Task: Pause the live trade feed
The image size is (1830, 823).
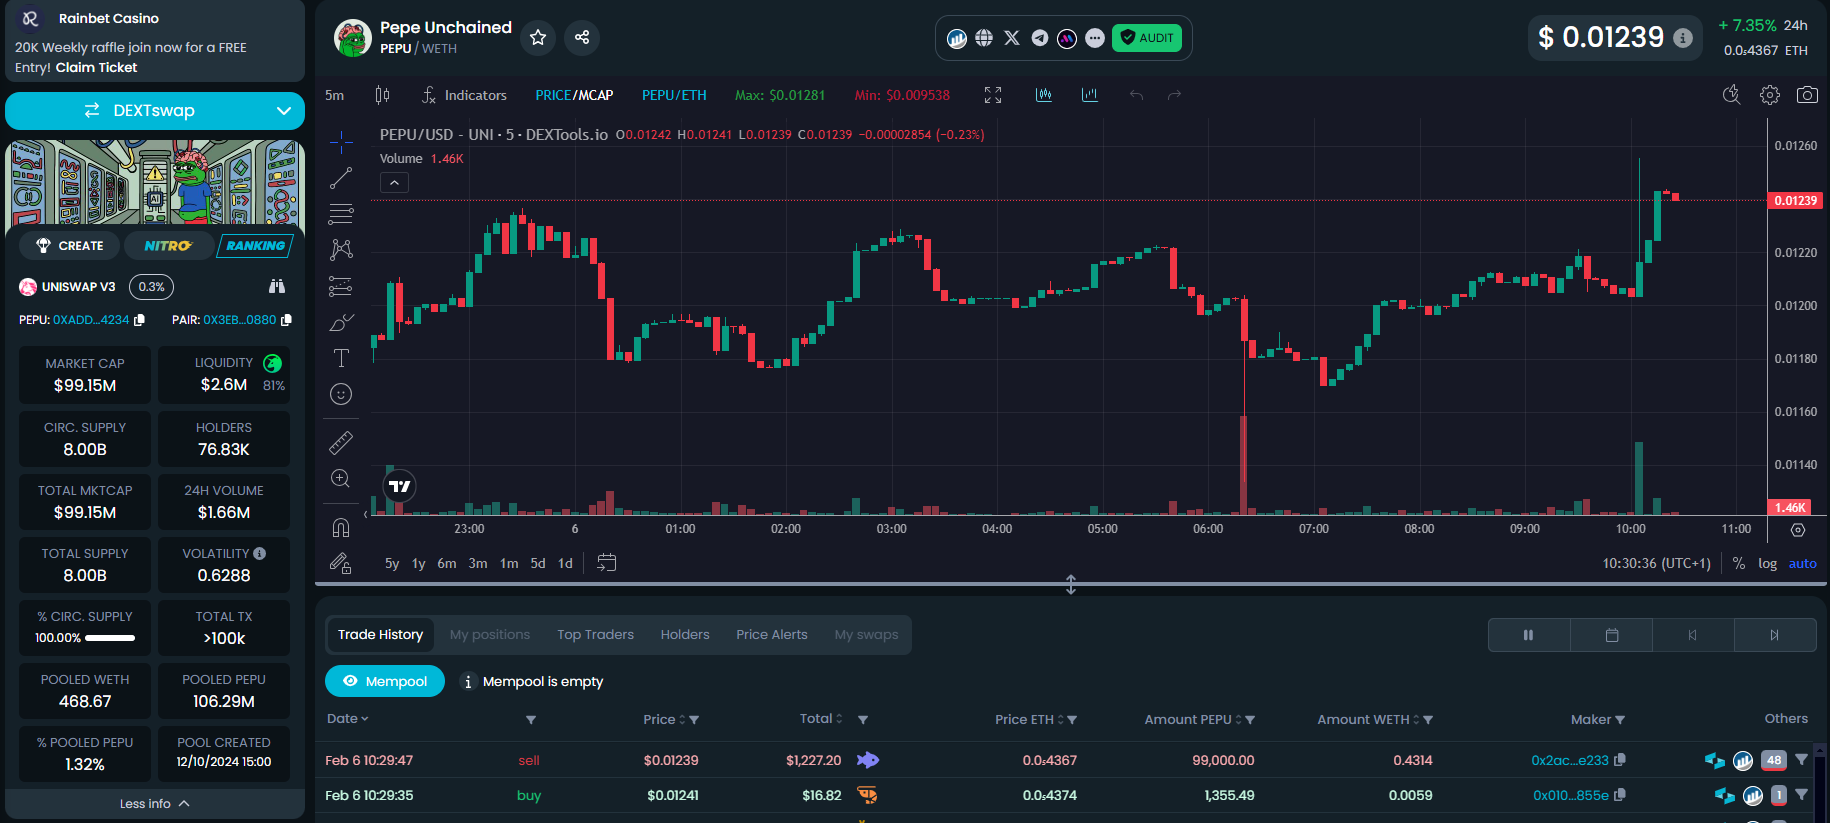Action: tap(1529, 635)
